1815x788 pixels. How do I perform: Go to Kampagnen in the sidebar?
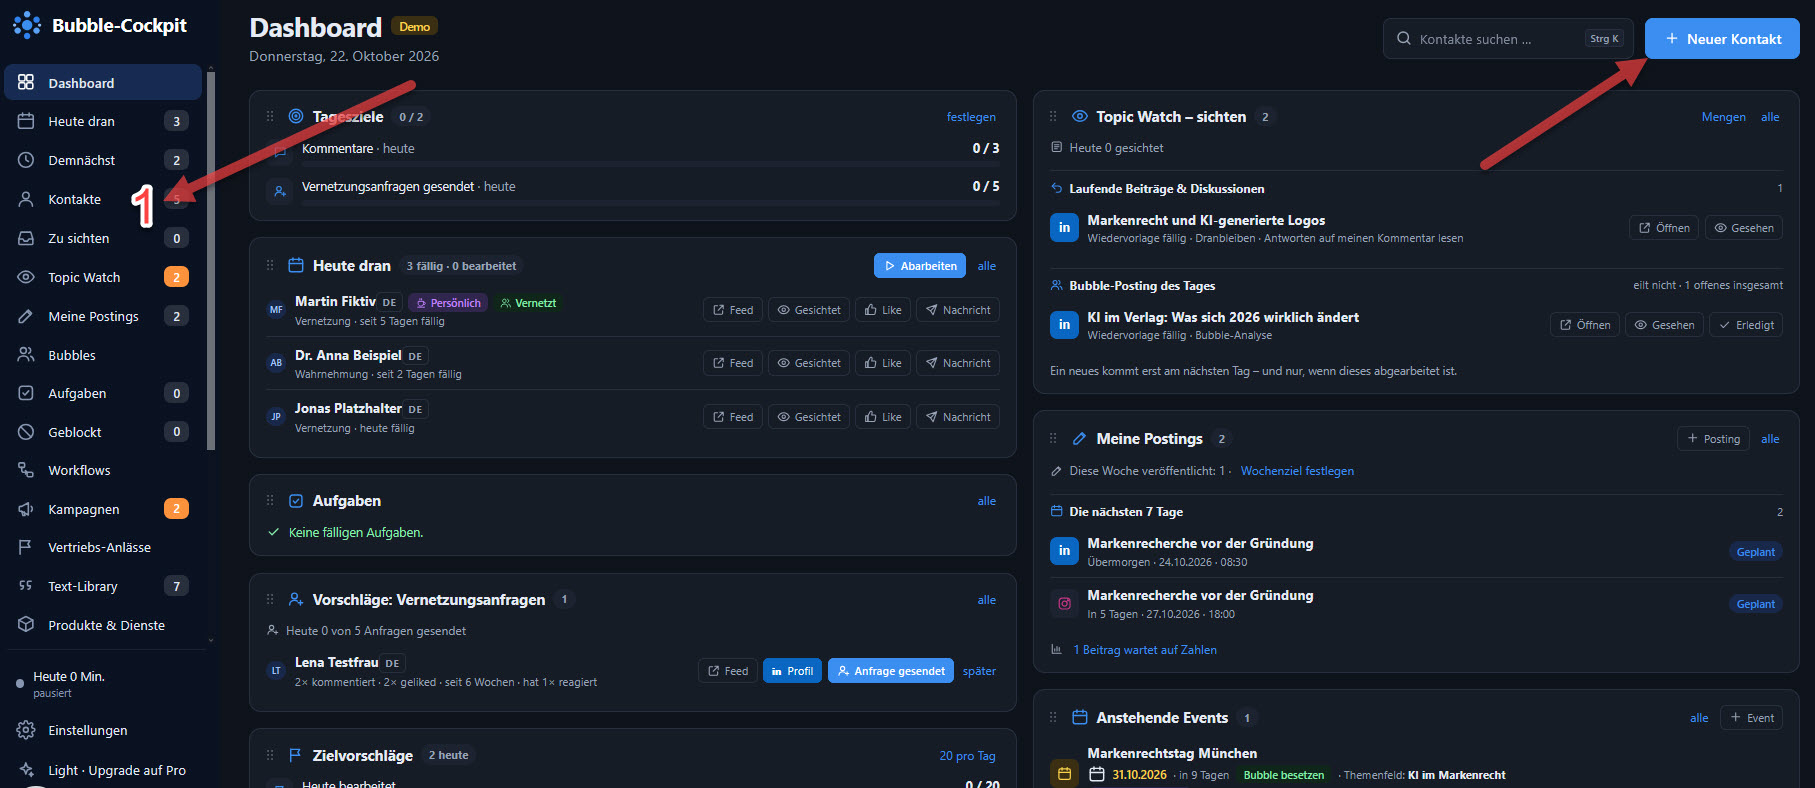103,509
